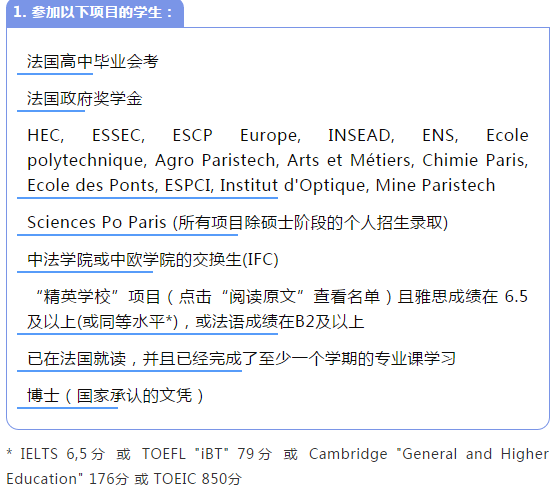Select the 中法学院或中欧学院的交换生(IFC) line
The image size is (556, 487).
(x=153, y=260)
